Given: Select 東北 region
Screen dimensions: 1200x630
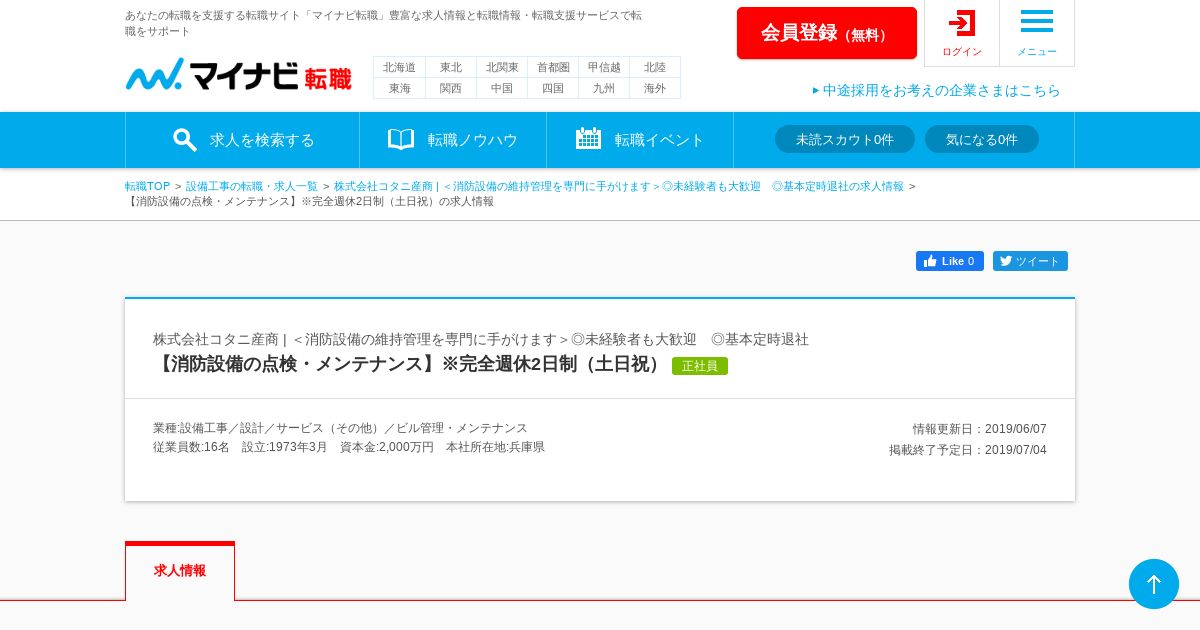Looking at the screenshot, I should coord(451,67).
